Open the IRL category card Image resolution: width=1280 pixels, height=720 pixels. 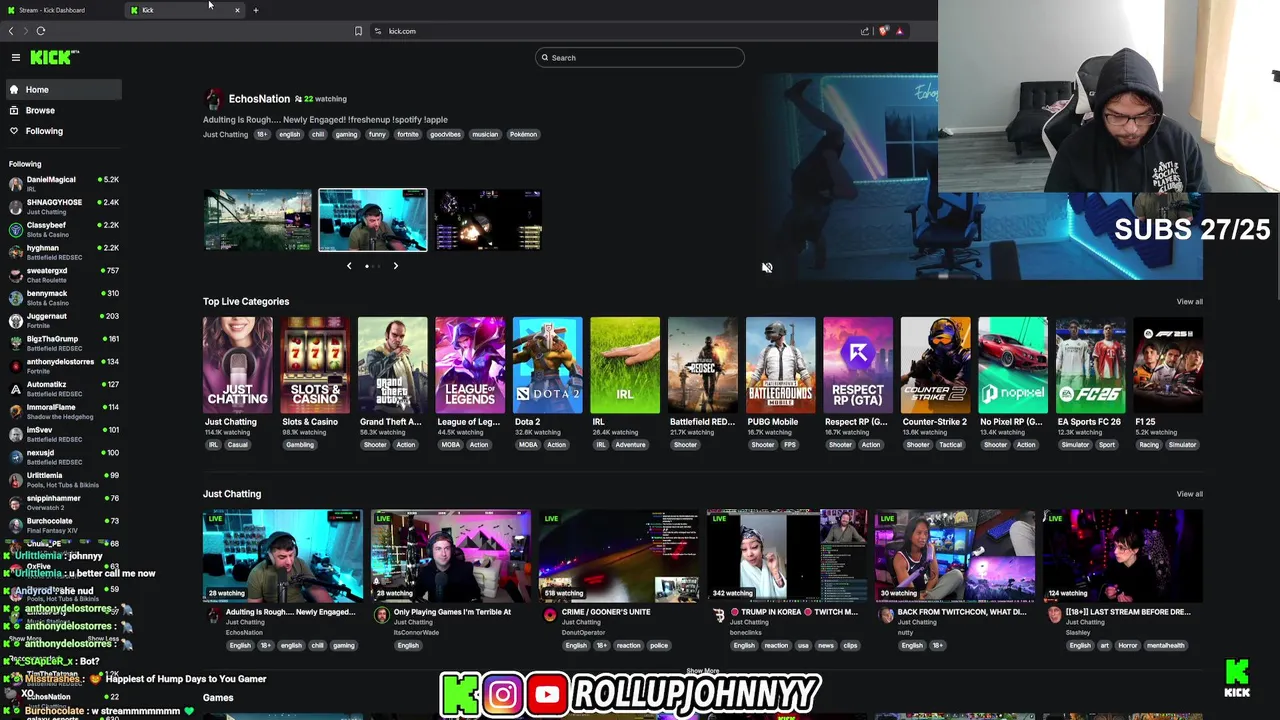(x=625, y=365)
